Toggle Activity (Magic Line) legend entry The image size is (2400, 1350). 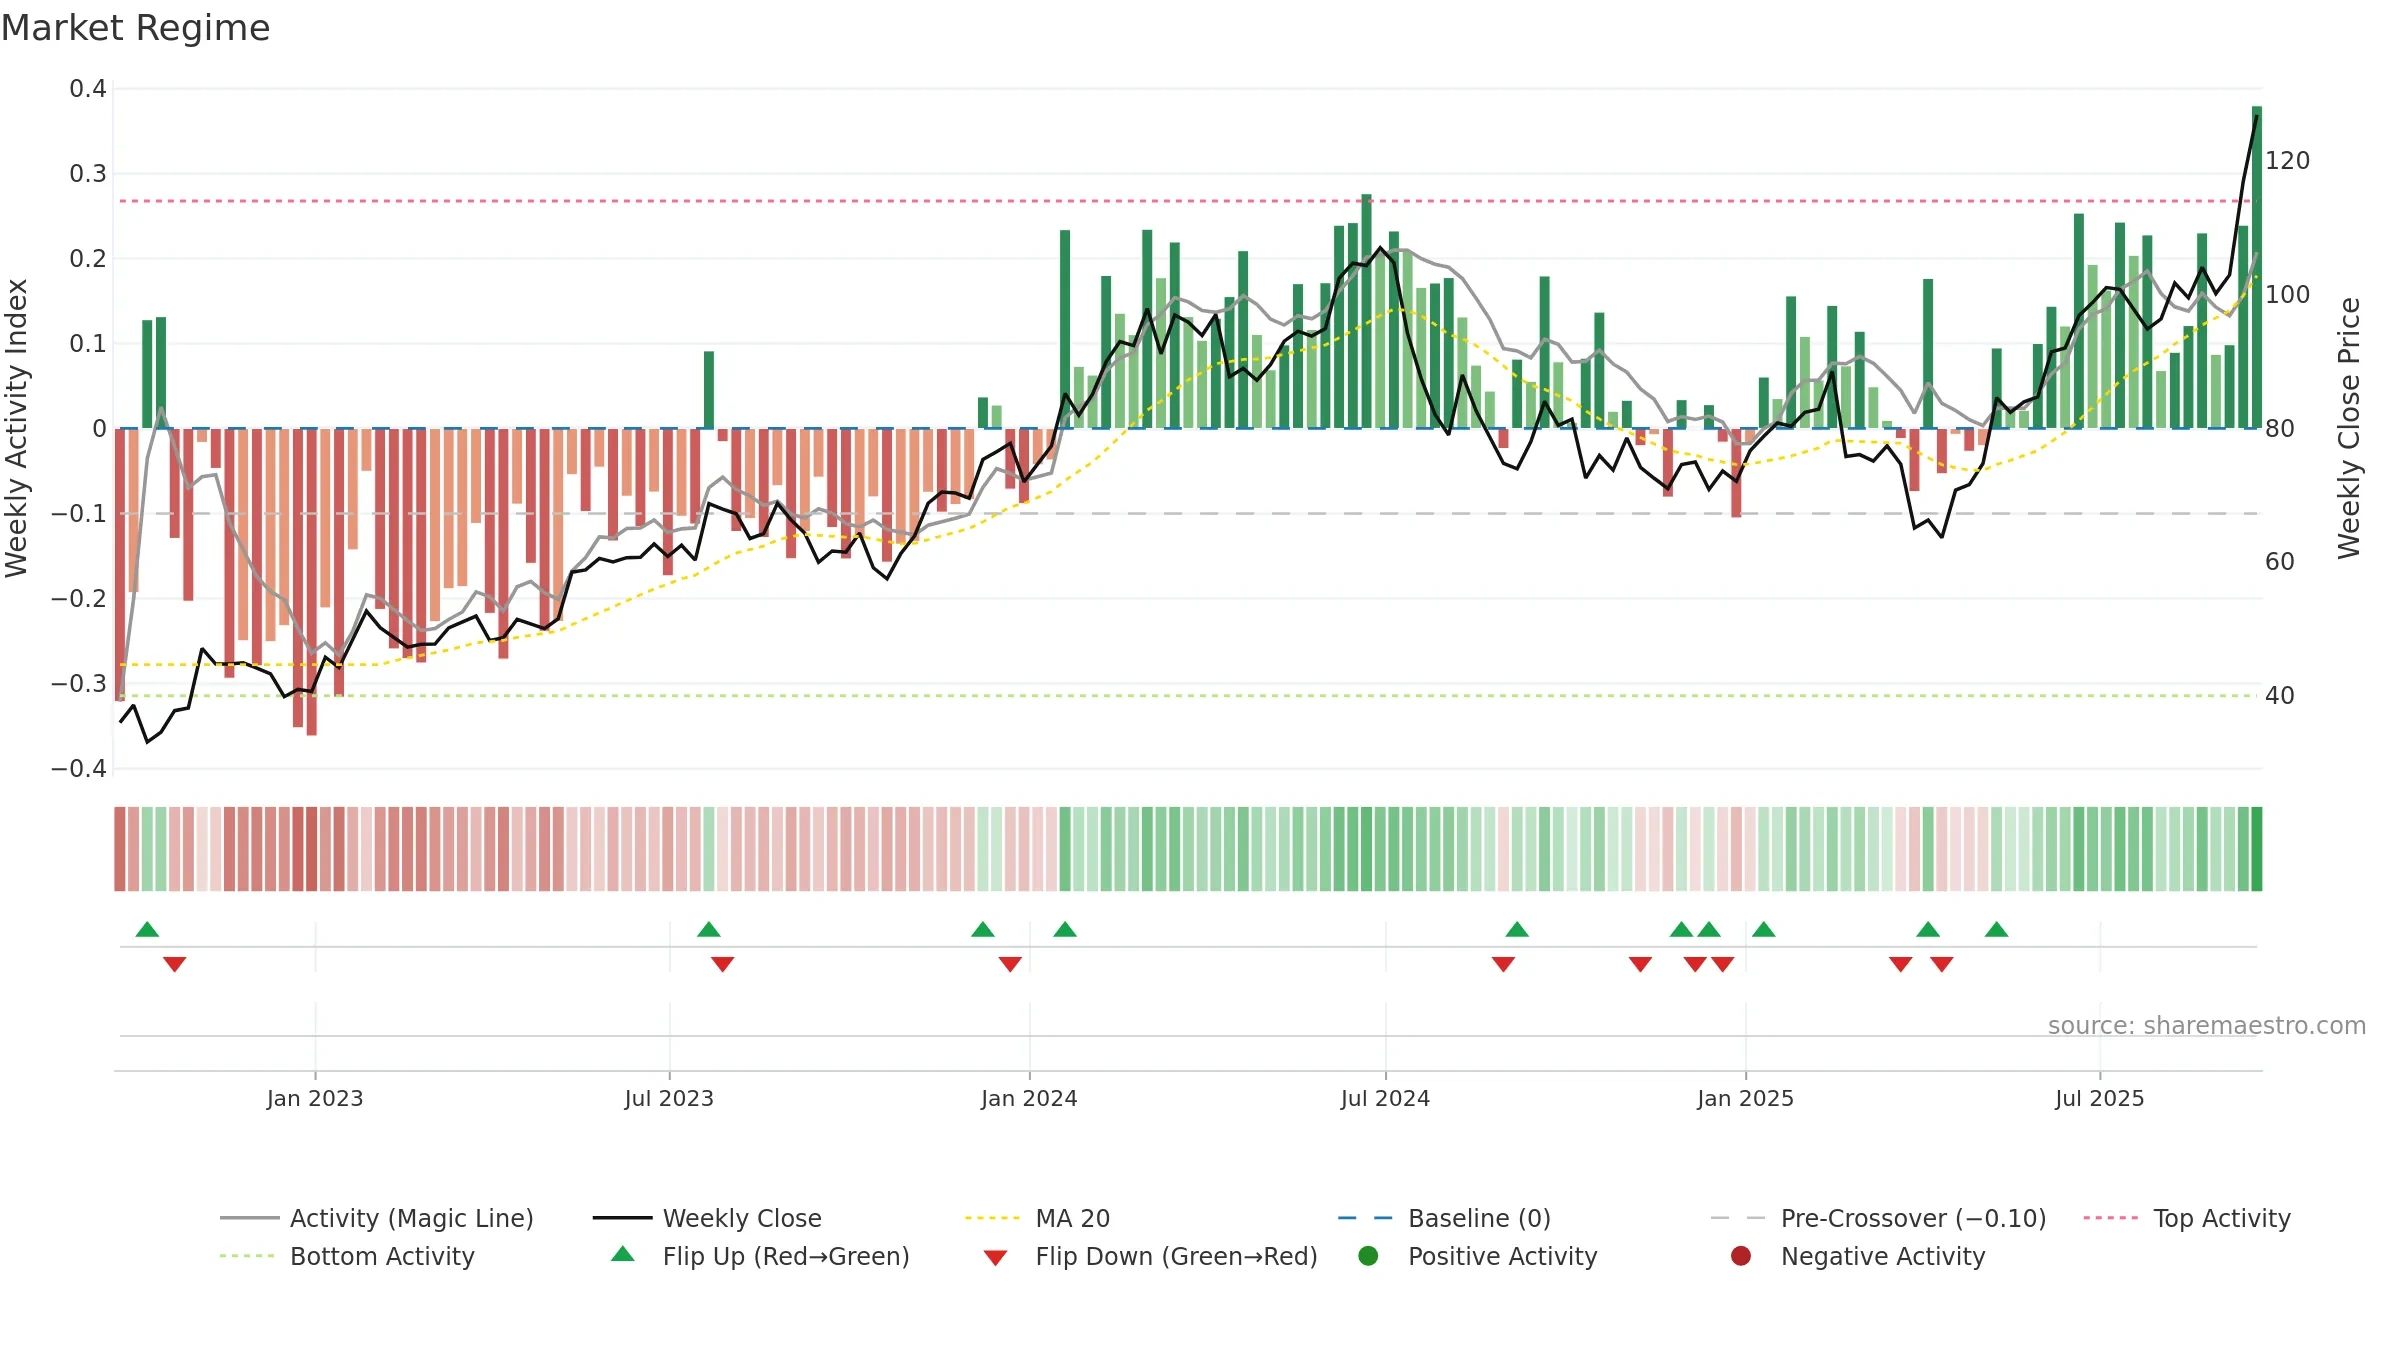tap(377, 1218)
